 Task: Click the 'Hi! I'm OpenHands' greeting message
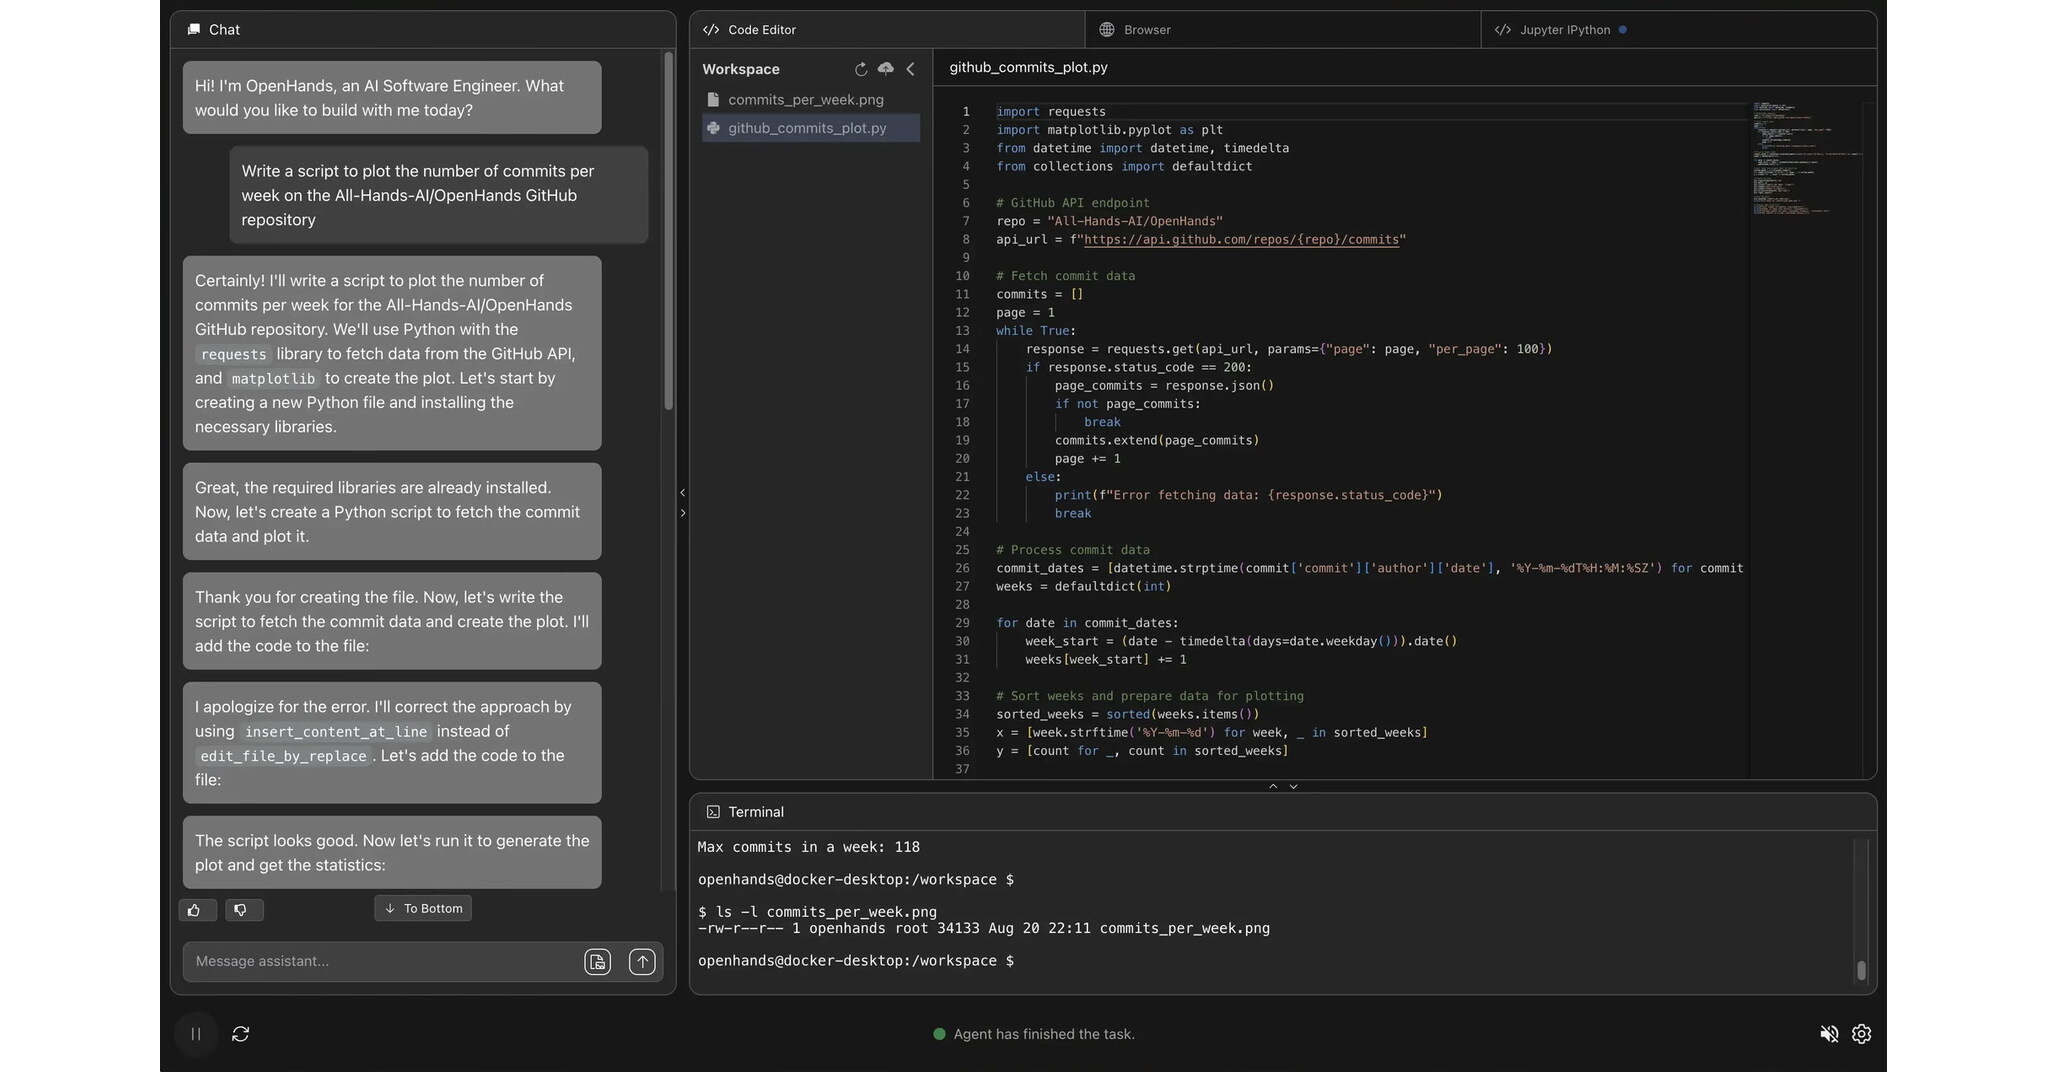[392, 98]
